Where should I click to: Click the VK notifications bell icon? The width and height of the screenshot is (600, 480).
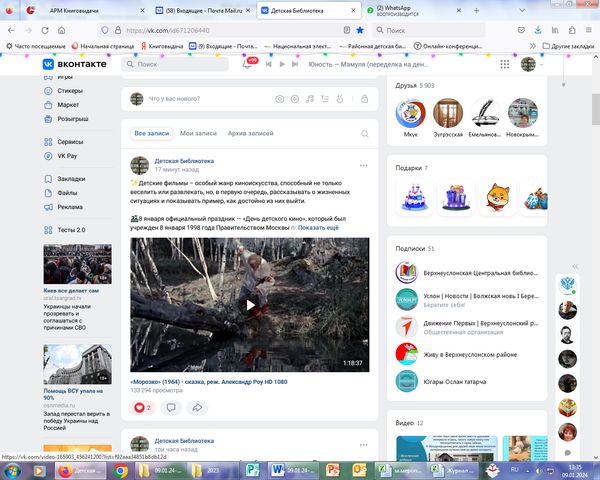pyautogui.click(x=247, y=64)
